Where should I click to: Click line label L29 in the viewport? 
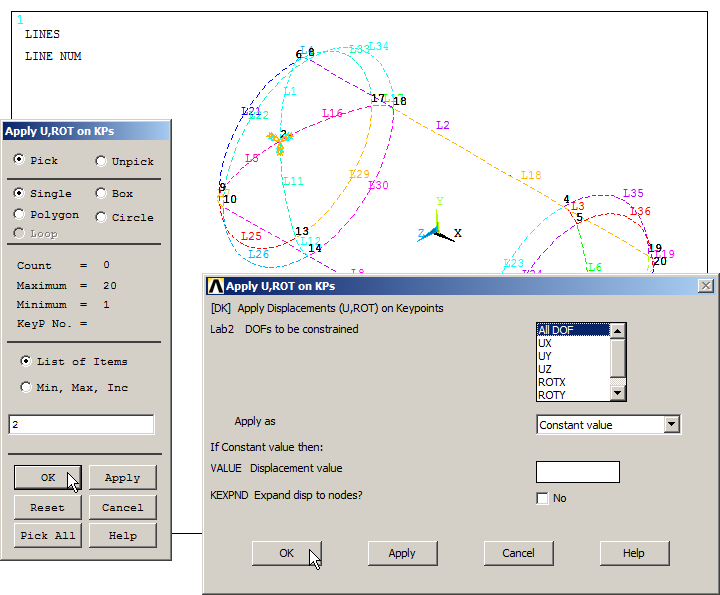pos(359,174)
